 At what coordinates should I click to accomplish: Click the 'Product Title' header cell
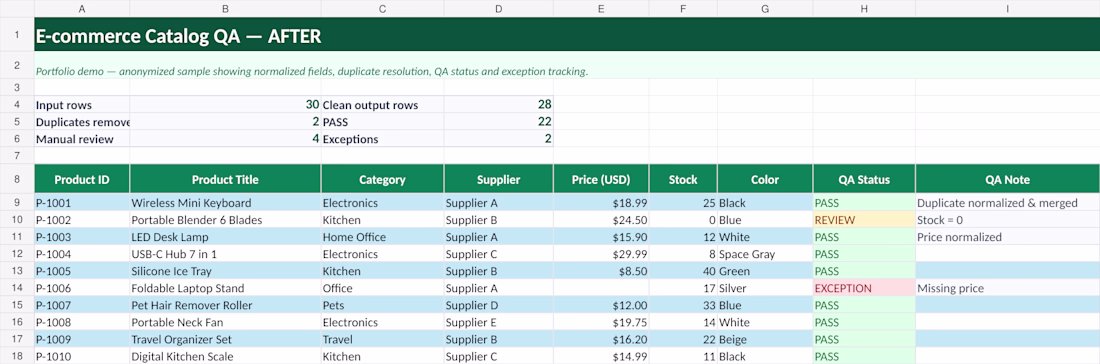pos(225,180)
